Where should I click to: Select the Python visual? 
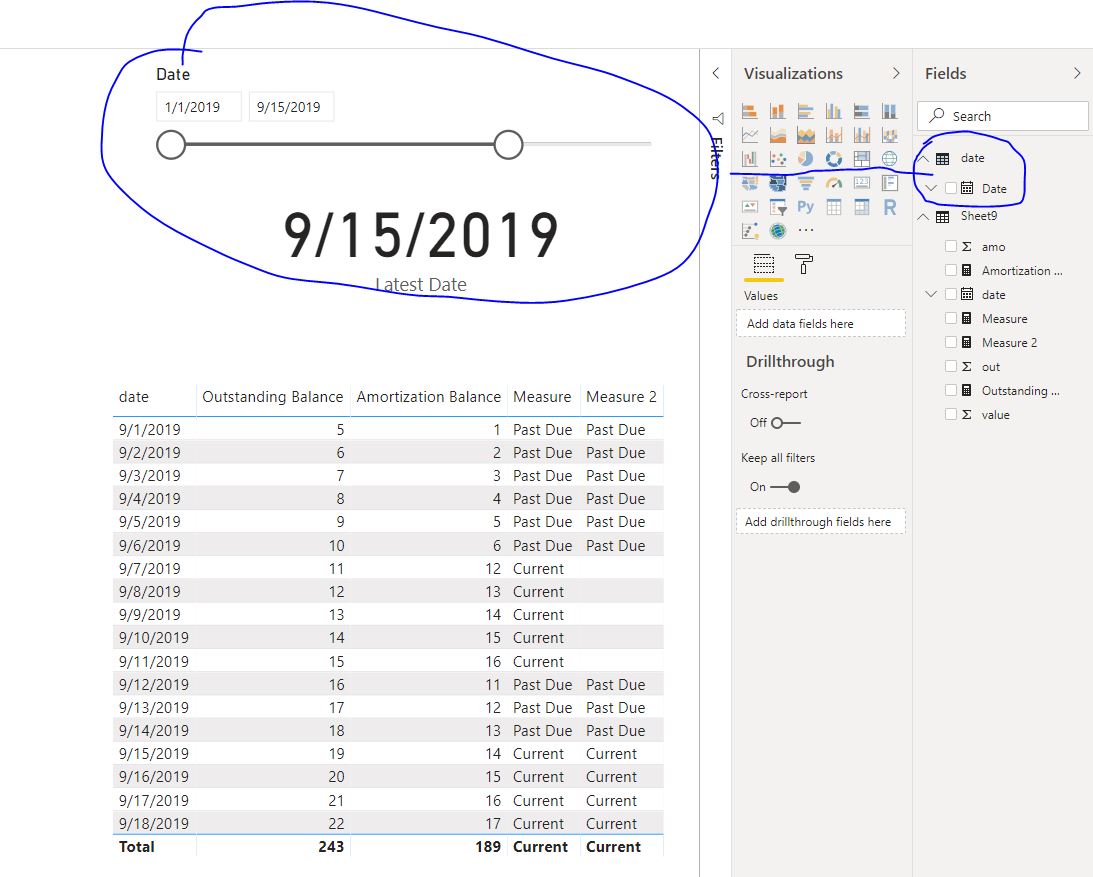[x=806, y=207]
